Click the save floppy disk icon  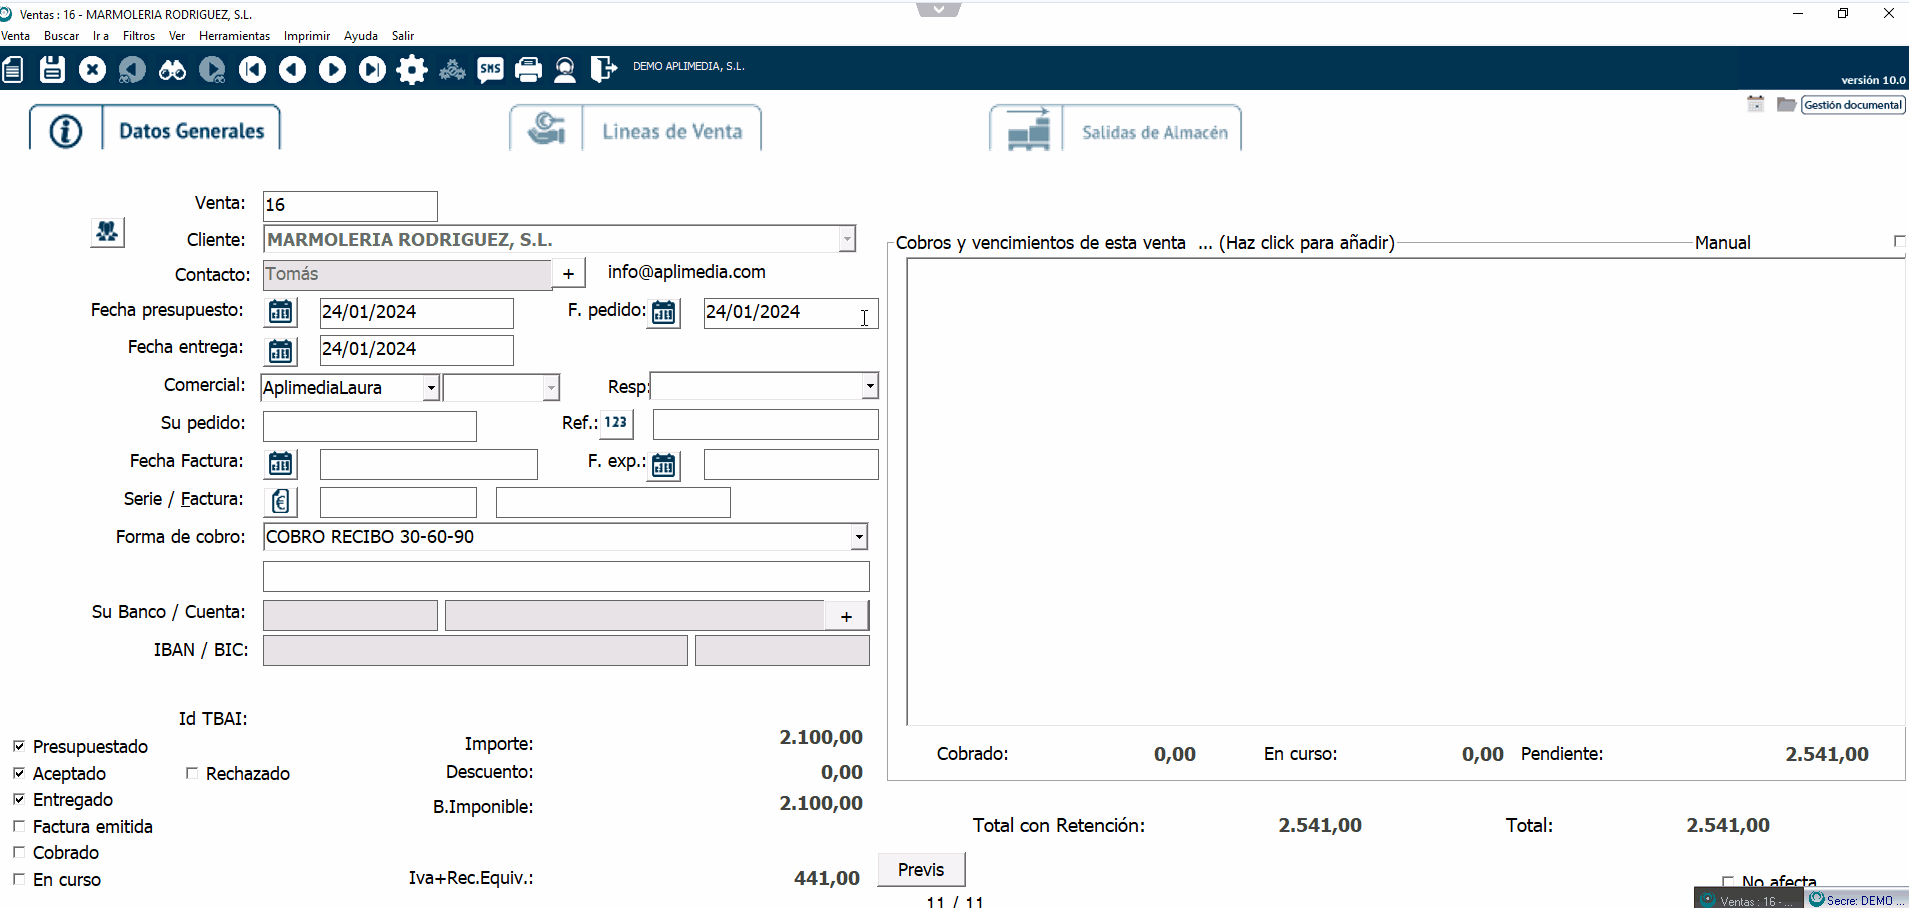(52, 69)
